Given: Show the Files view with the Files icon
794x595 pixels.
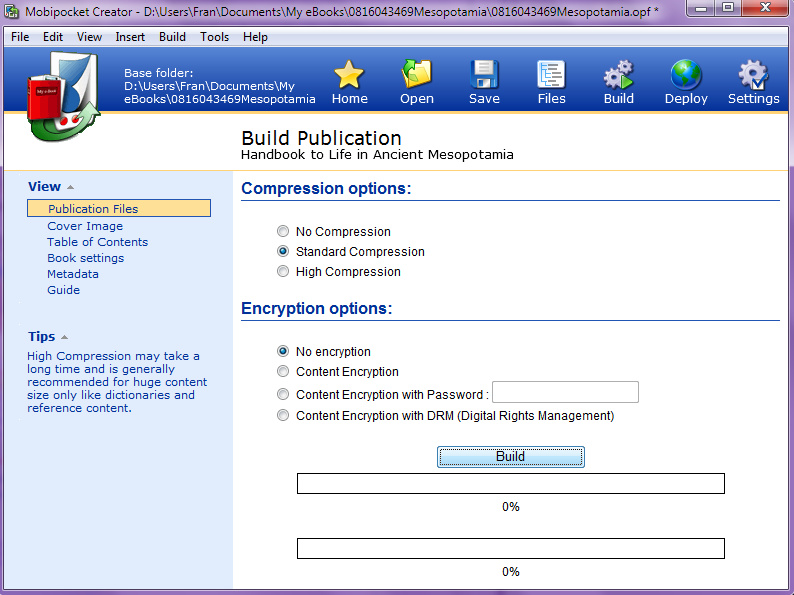Looking at the screenshot, I should point(551,74).
